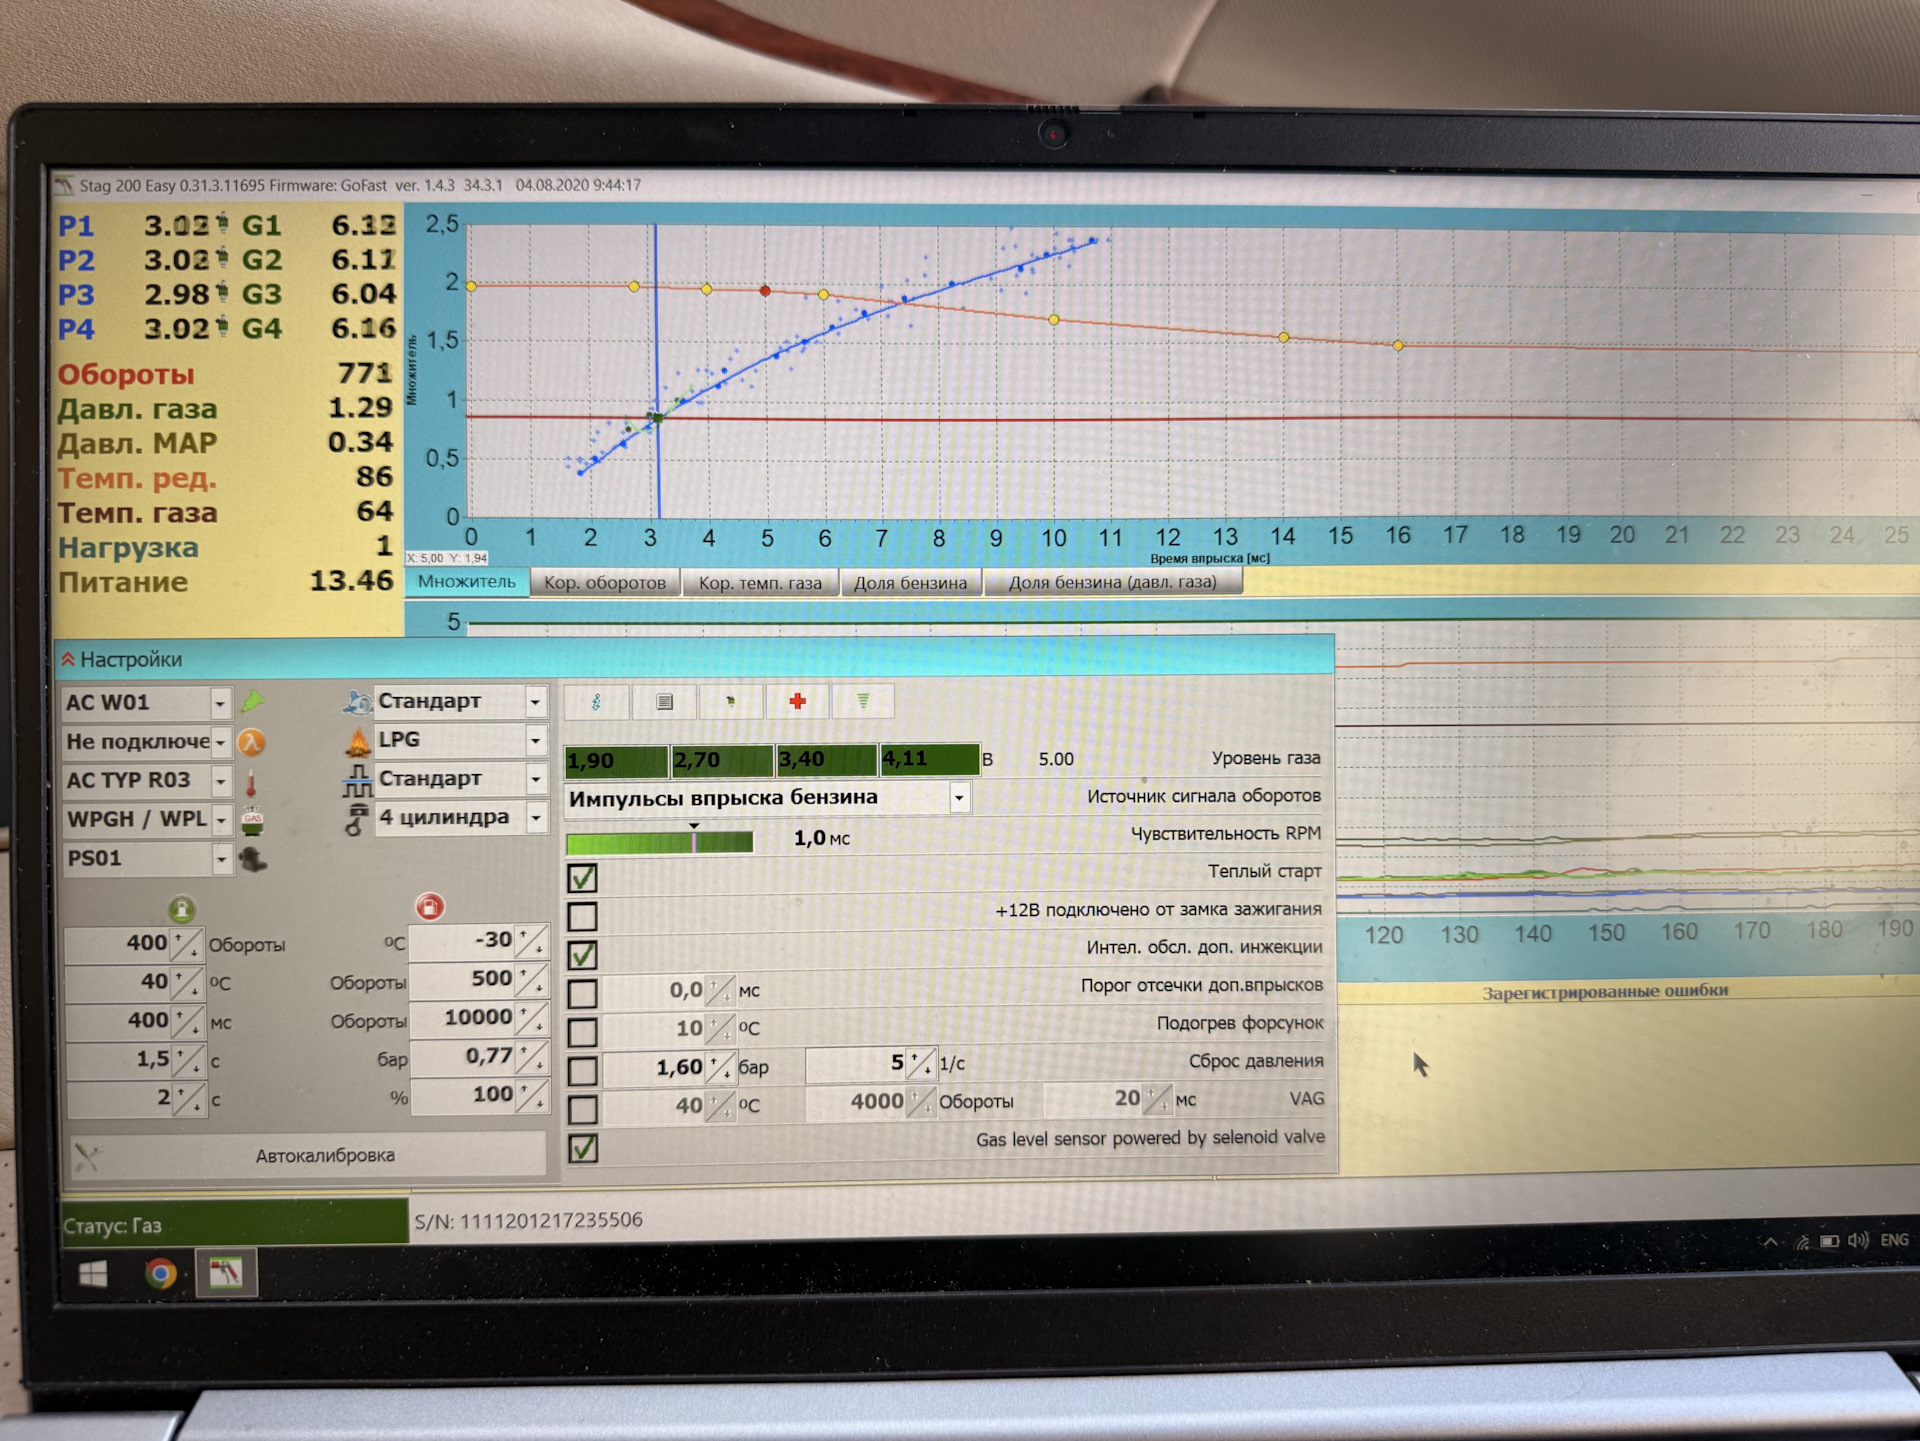Open the LPG fuel type dropdown
The width and height of the screenshot is (1920, 1441).
tap(536, 741)
